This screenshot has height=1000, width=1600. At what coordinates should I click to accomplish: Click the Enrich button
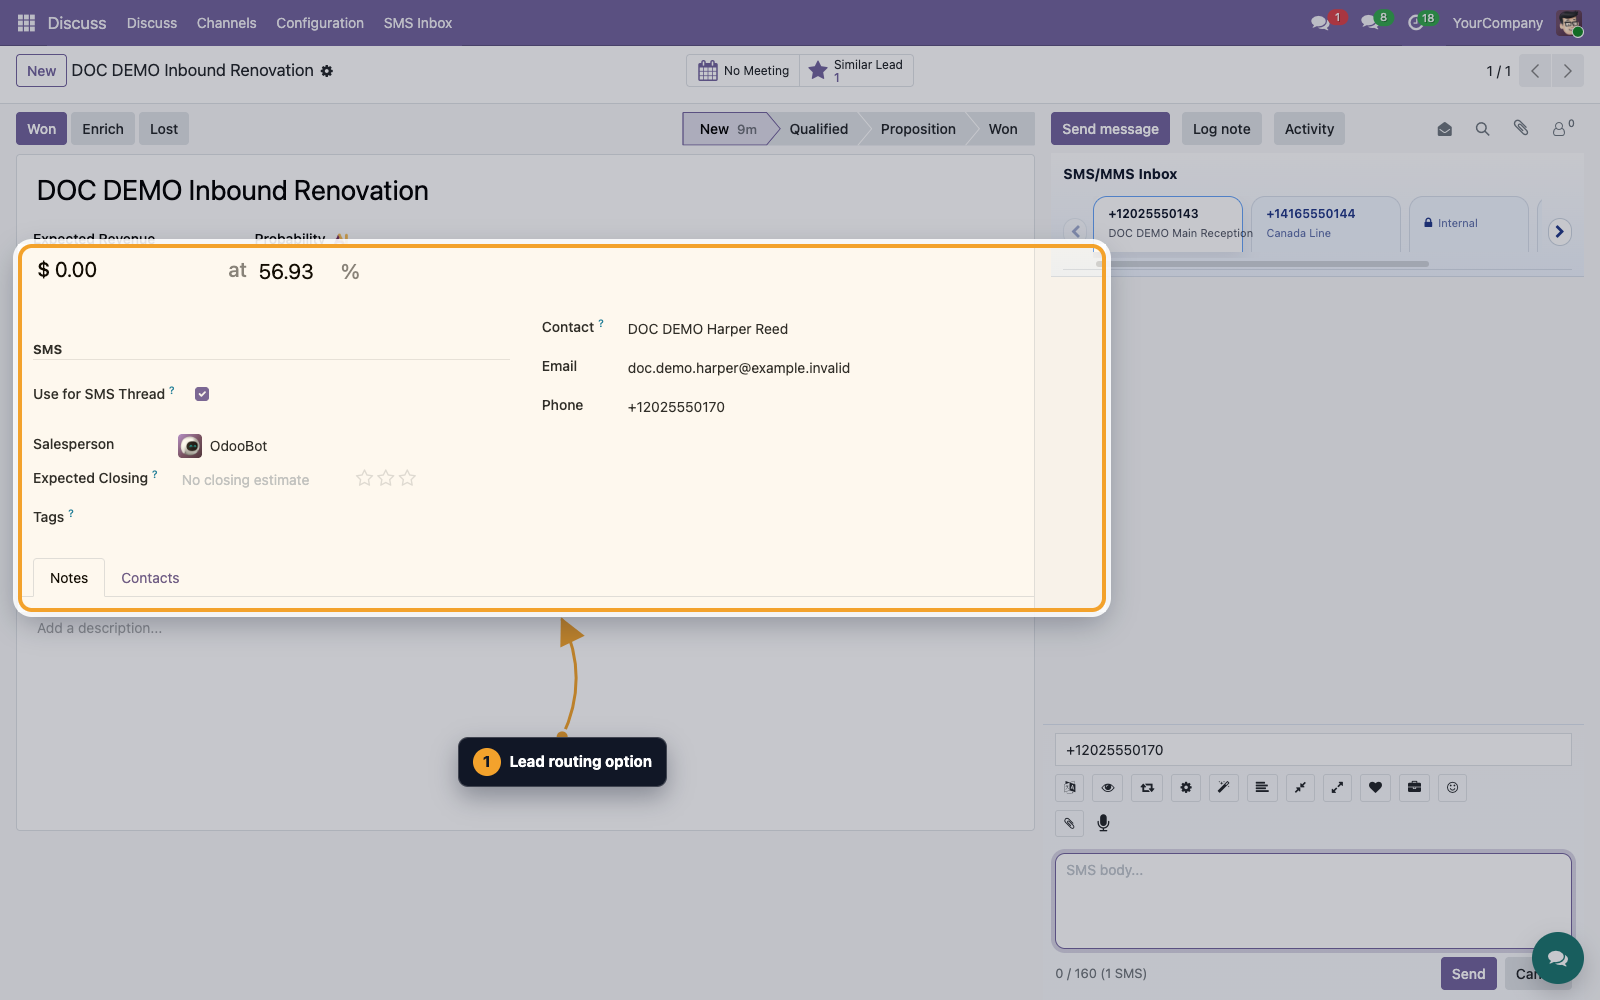103,129
